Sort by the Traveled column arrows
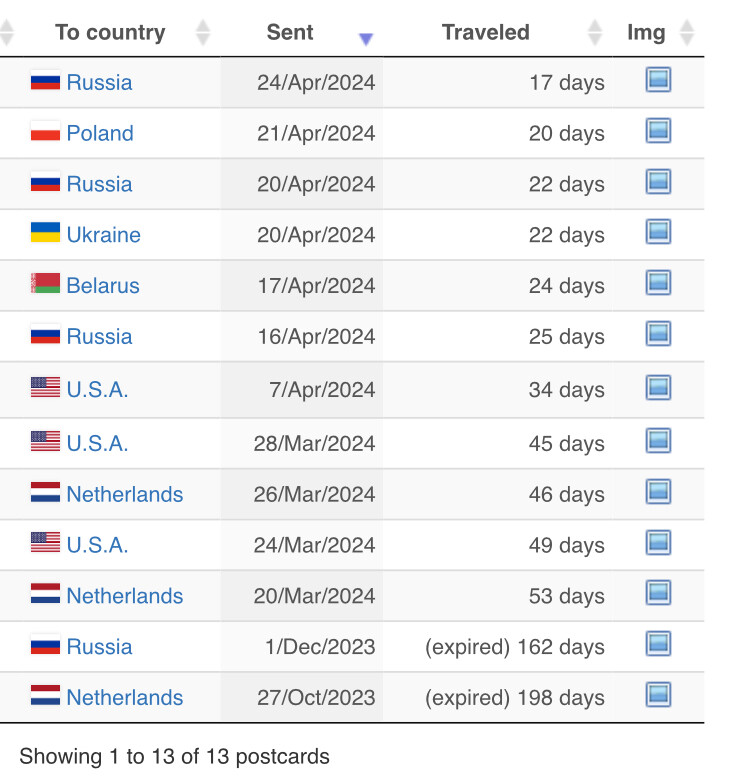 [x=595, y=32]
